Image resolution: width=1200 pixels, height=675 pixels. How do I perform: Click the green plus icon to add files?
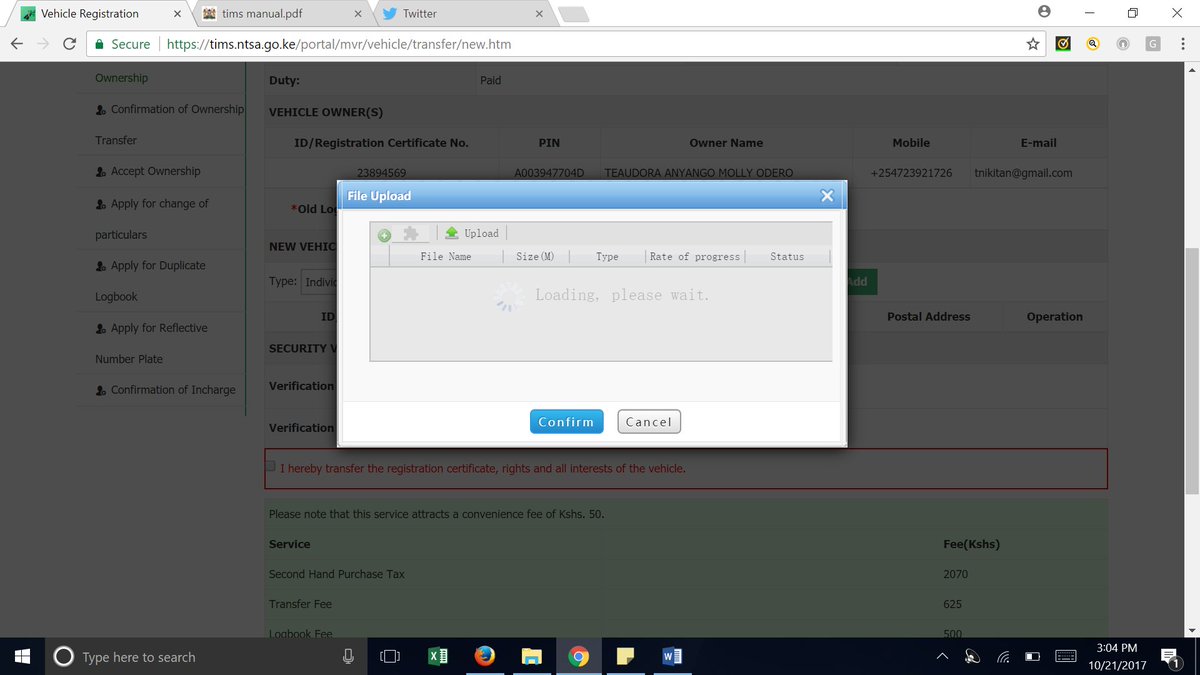coord(383,233)
